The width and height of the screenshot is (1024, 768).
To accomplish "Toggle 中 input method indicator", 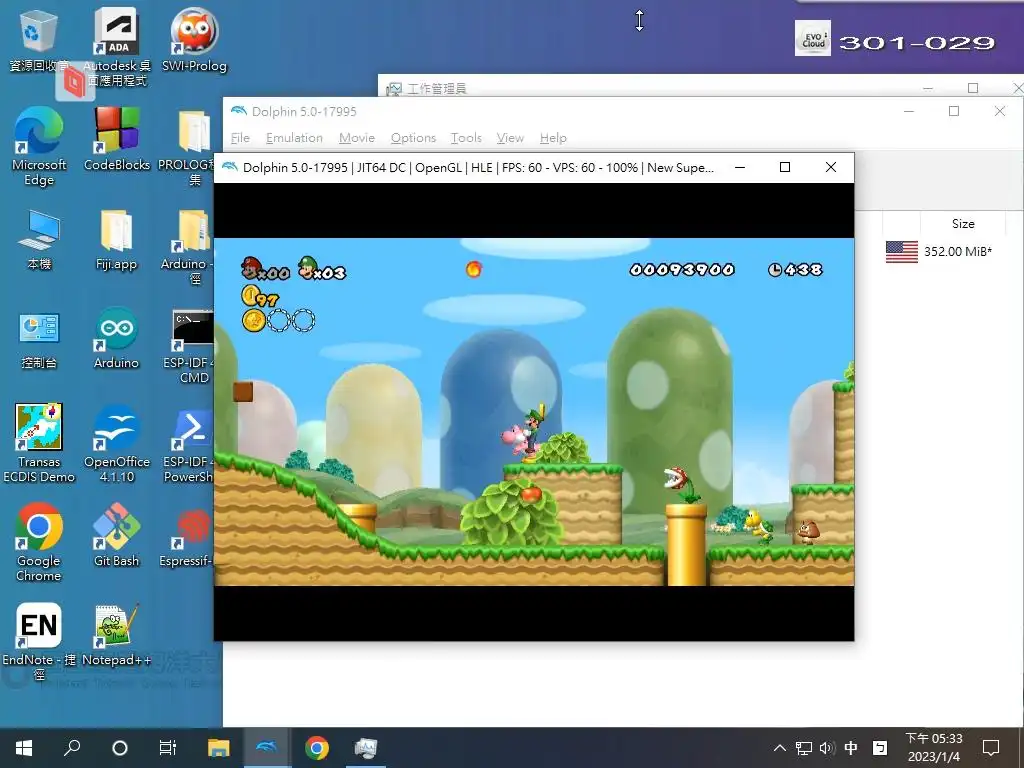I will tap(851, 748).
